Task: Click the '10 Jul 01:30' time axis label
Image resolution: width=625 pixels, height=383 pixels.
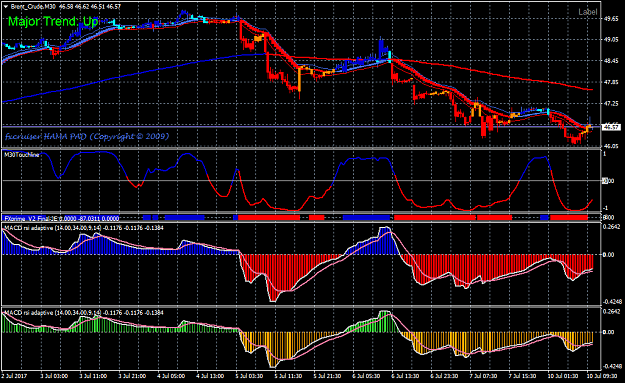Action: pyautogui.click(x=563, y=376)
